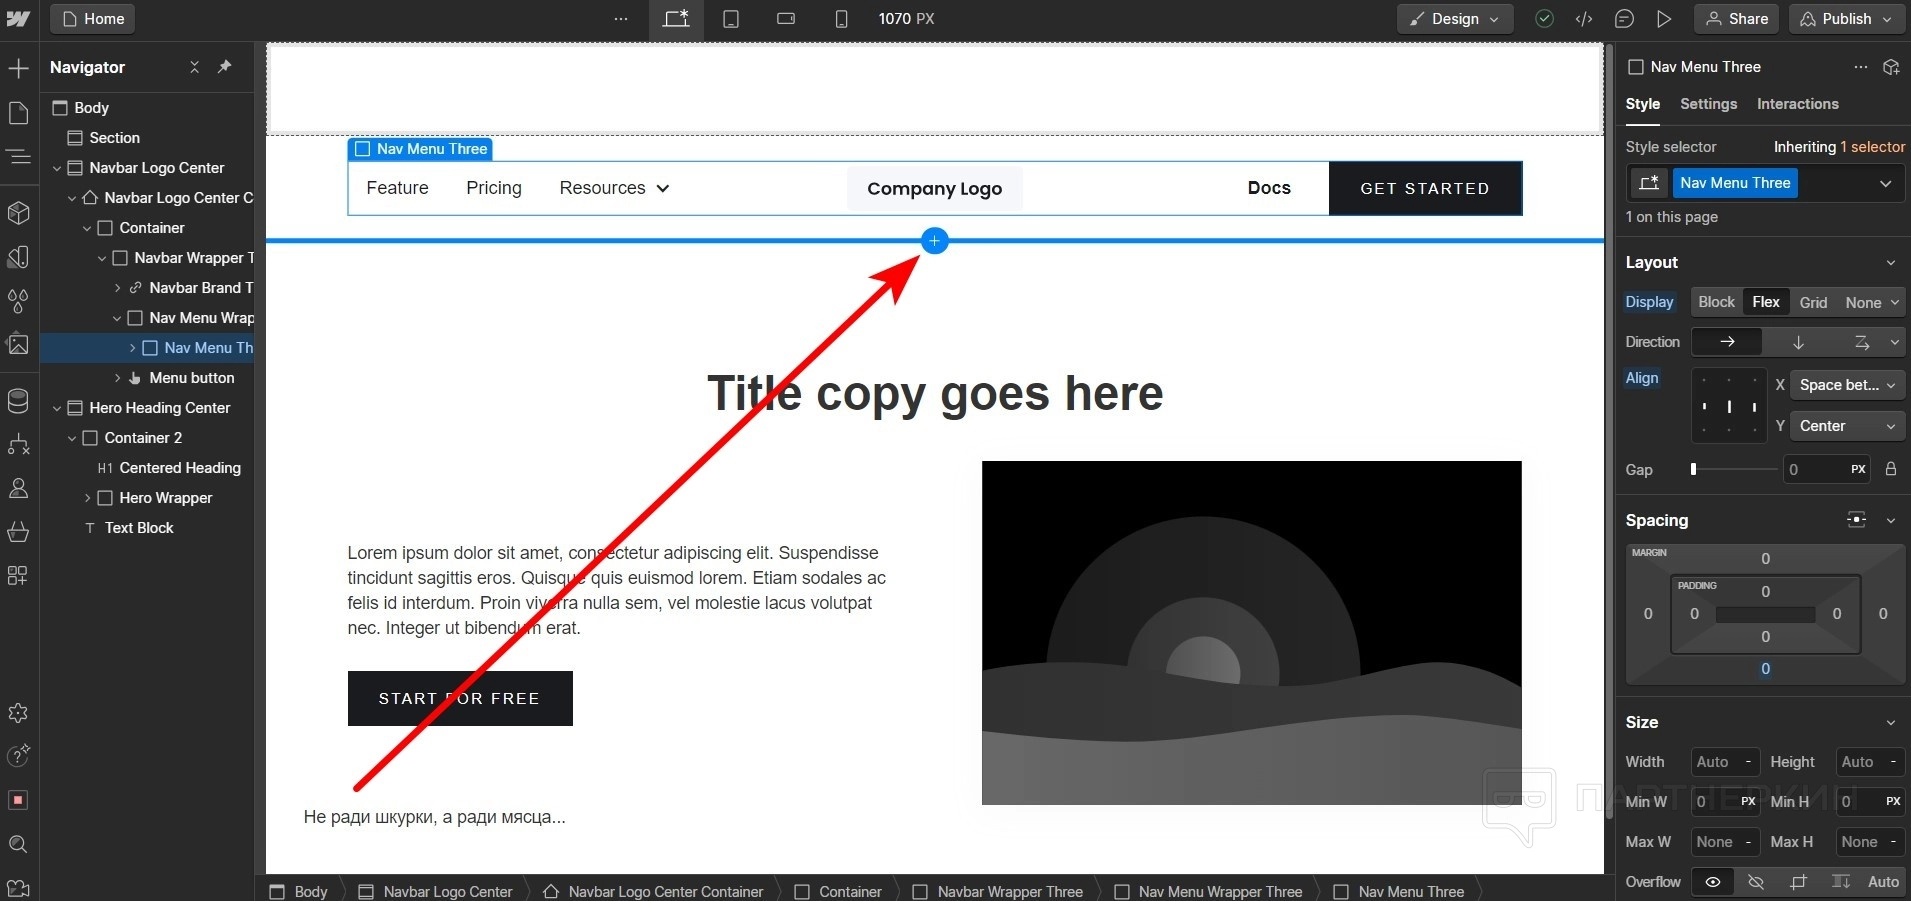Open the Assets image icon
This screenshot has width=1911, height=901.
(x=18, y=344)
